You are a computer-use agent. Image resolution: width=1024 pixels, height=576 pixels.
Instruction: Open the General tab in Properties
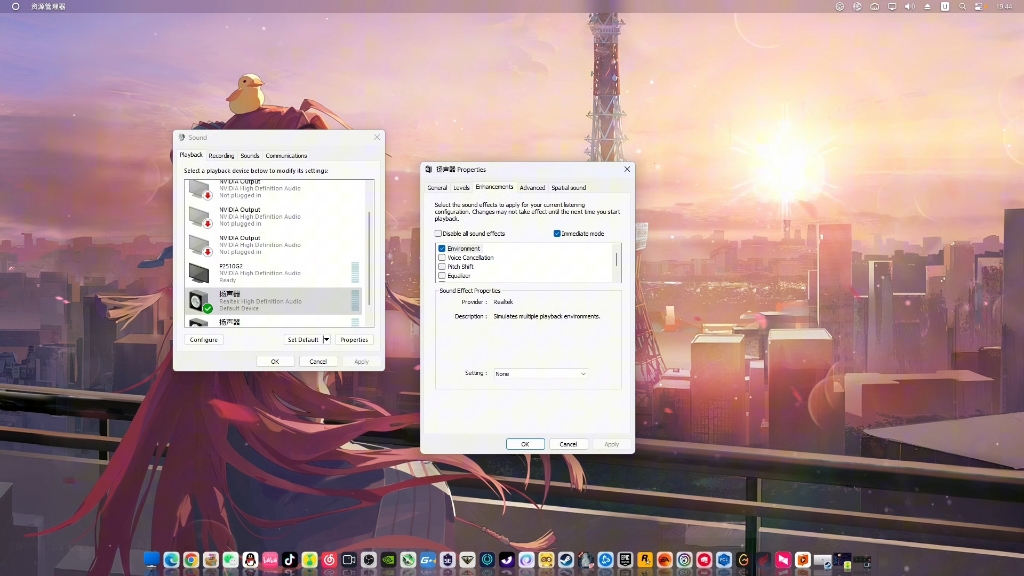coord(437,187)
